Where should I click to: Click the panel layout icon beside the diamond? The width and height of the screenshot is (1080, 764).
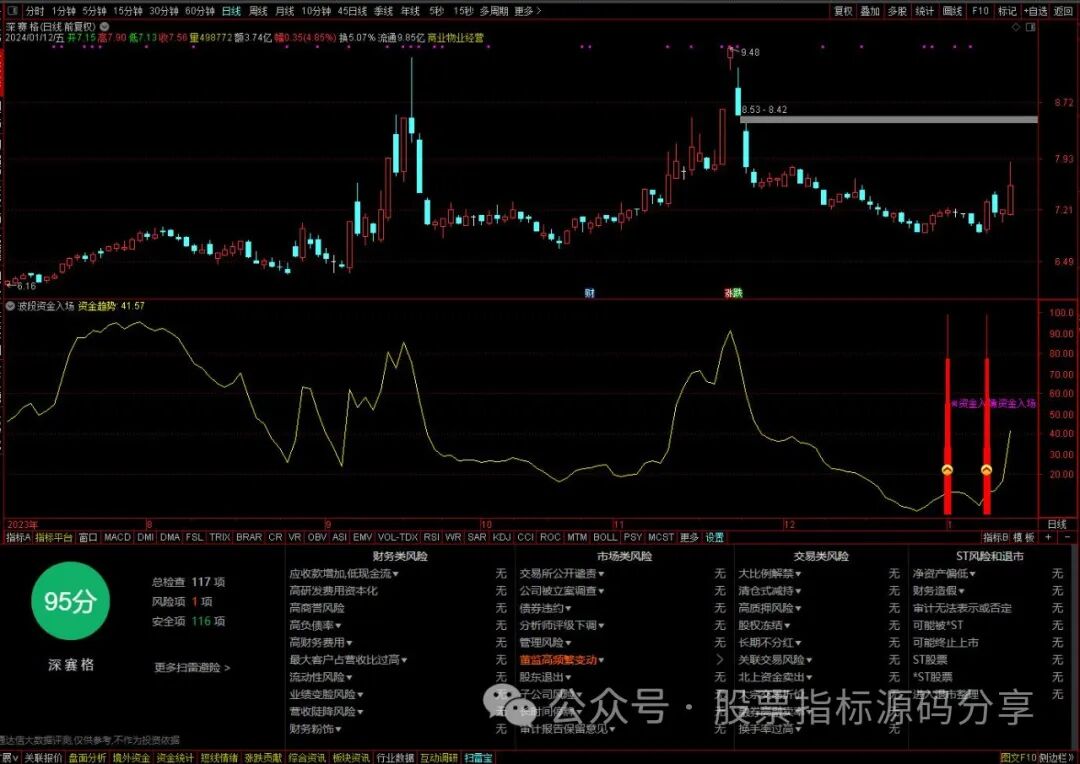click(x=1030, y=28)
